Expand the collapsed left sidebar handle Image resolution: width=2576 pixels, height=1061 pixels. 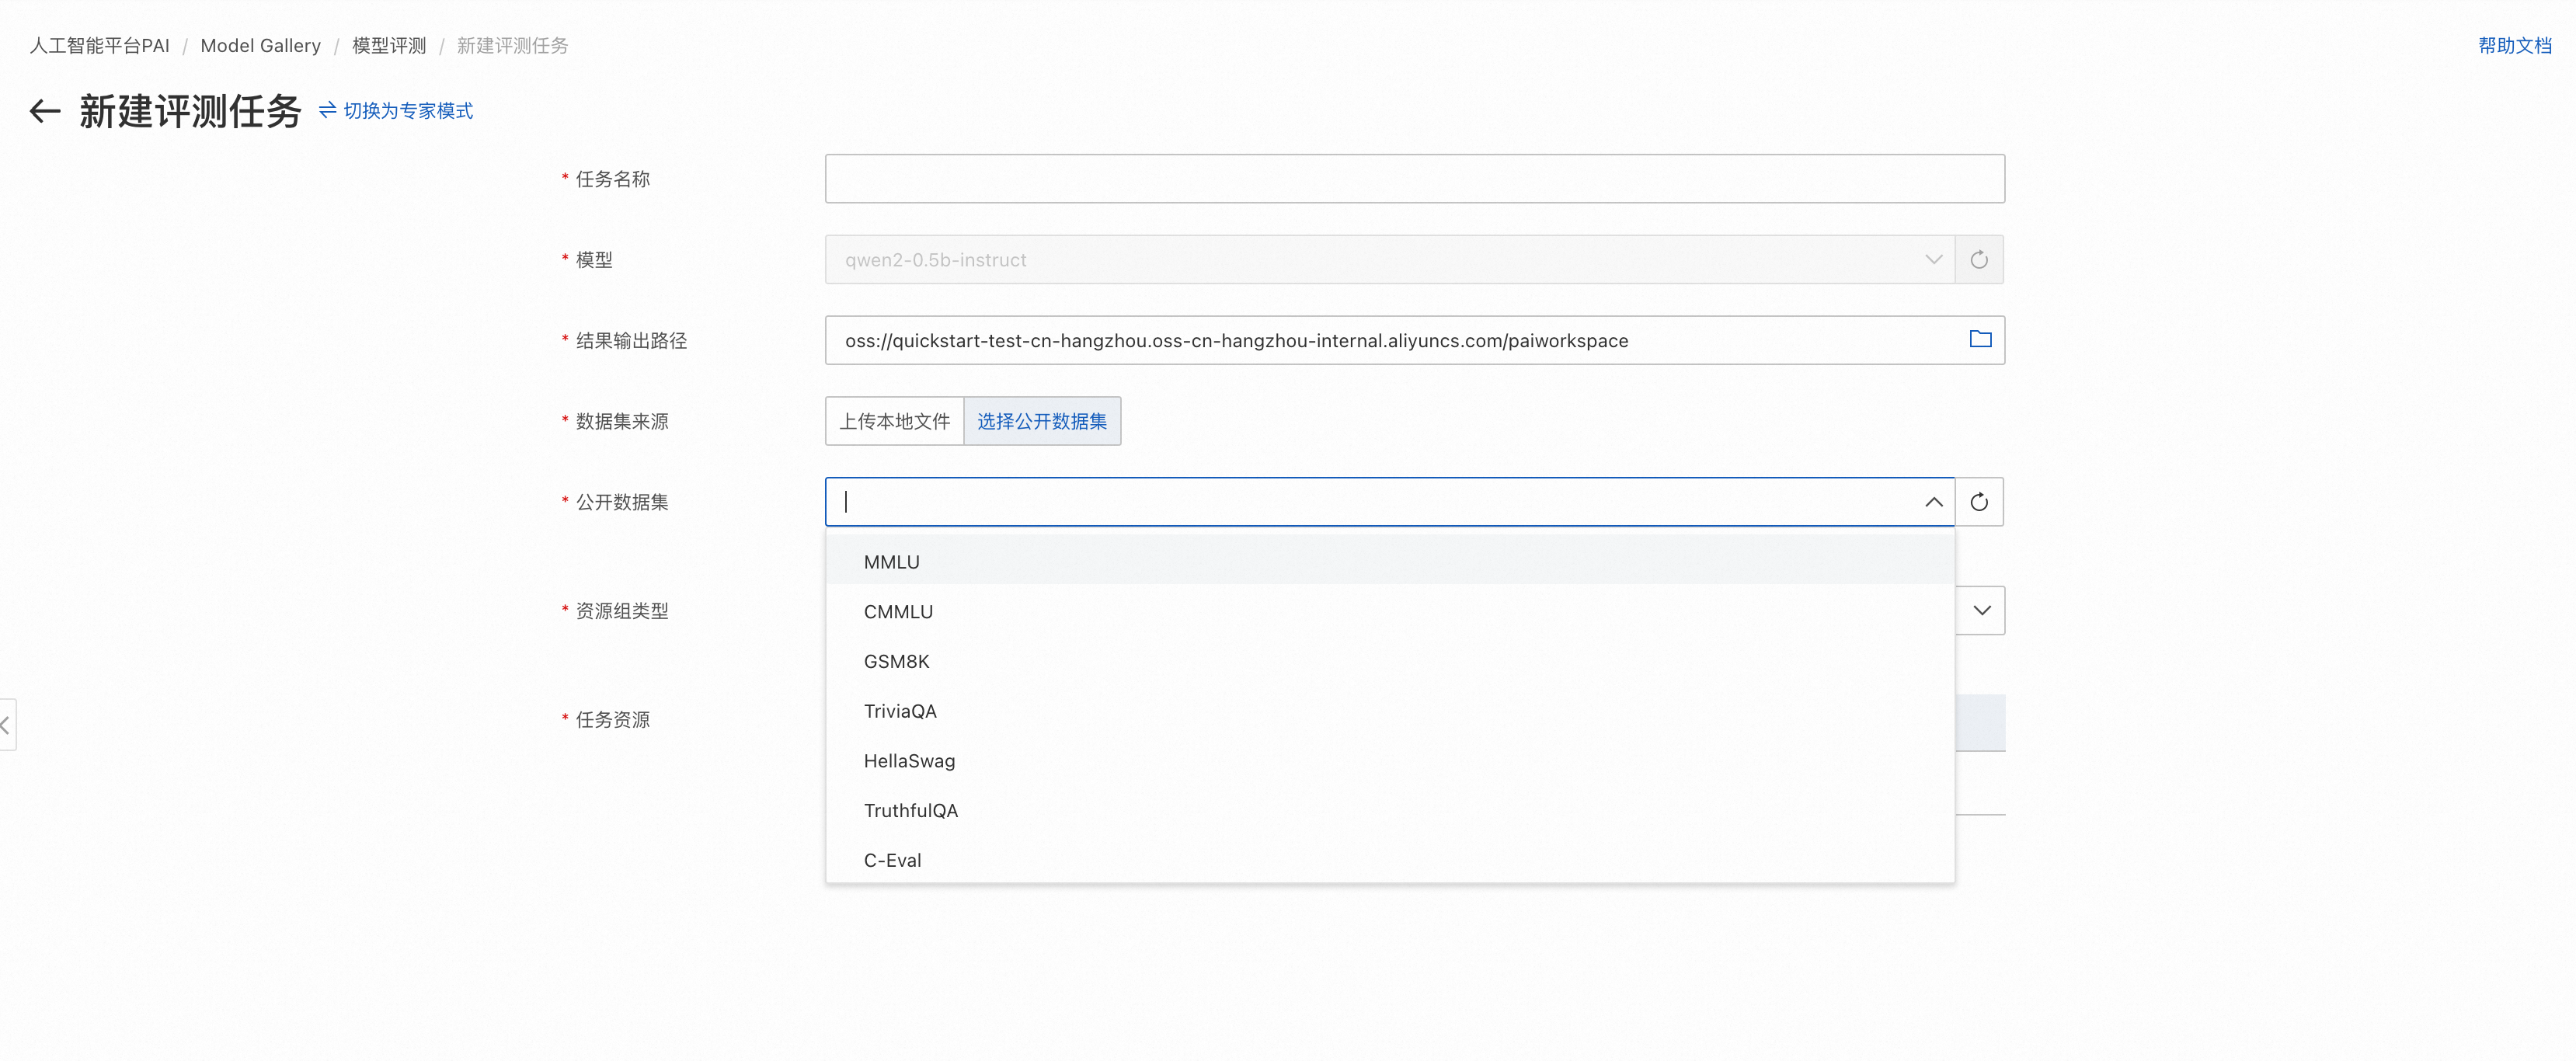[6, 725]
